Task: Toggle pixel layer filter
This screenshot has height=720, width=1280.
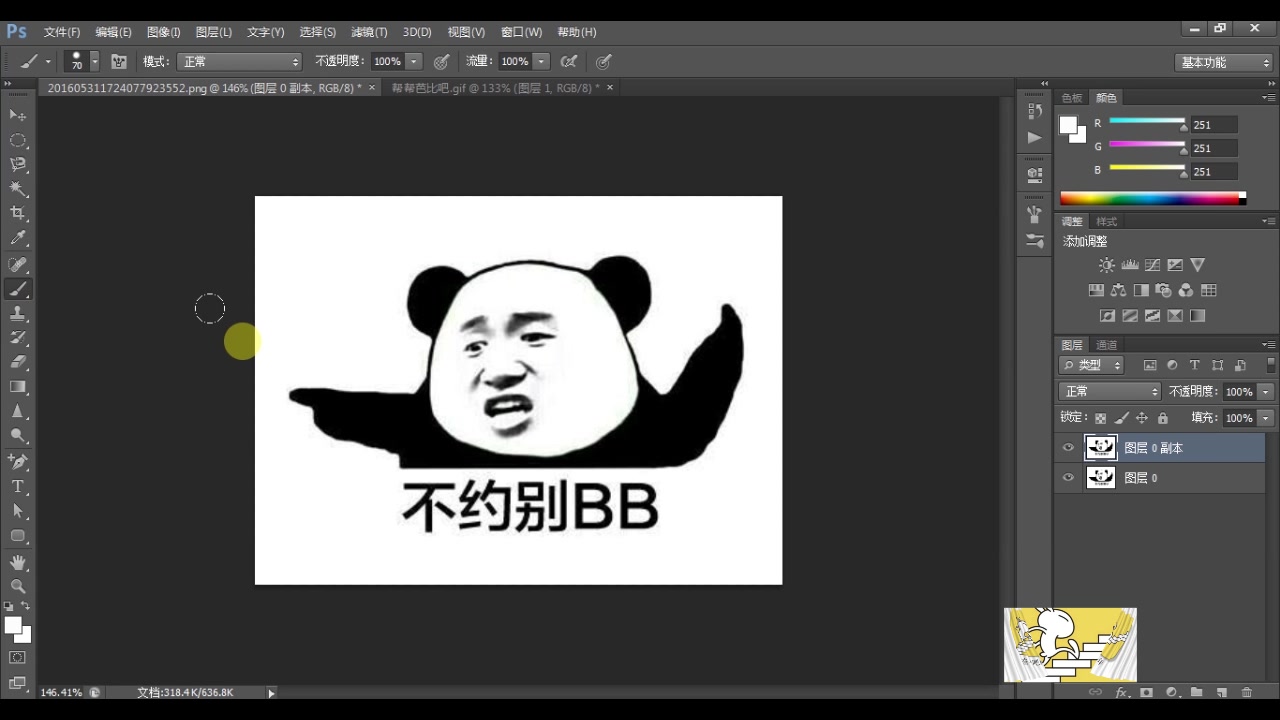Action: click(x=1150, y=366)
